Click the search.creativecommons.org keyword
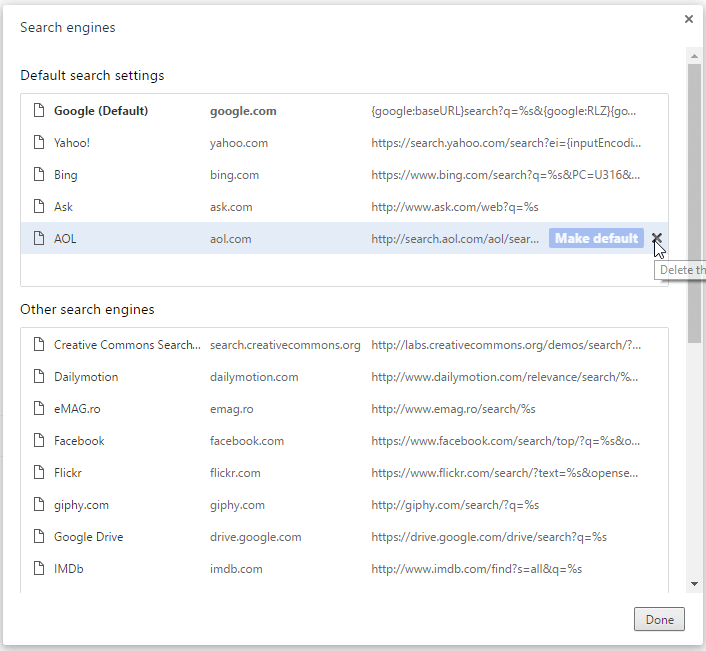 tap(285, 345)
